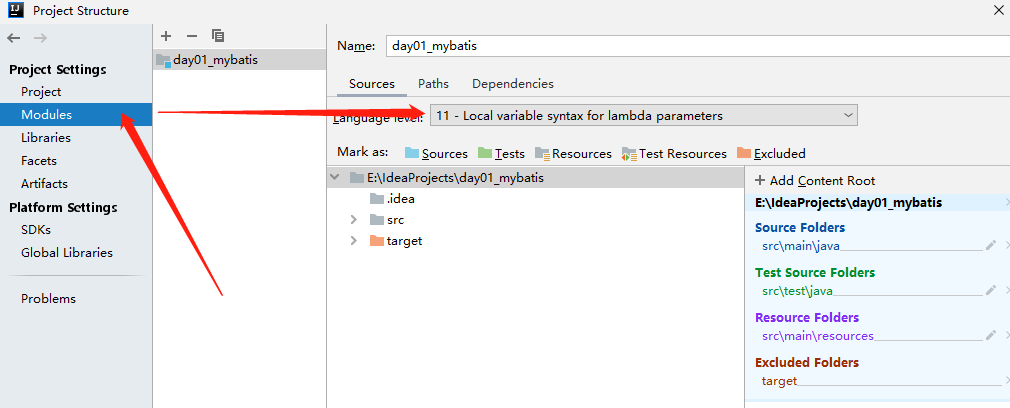1010x408 pixels.
Task: Click the remove module minus icon
Action: pyautogui.click(x=191, y=36)
